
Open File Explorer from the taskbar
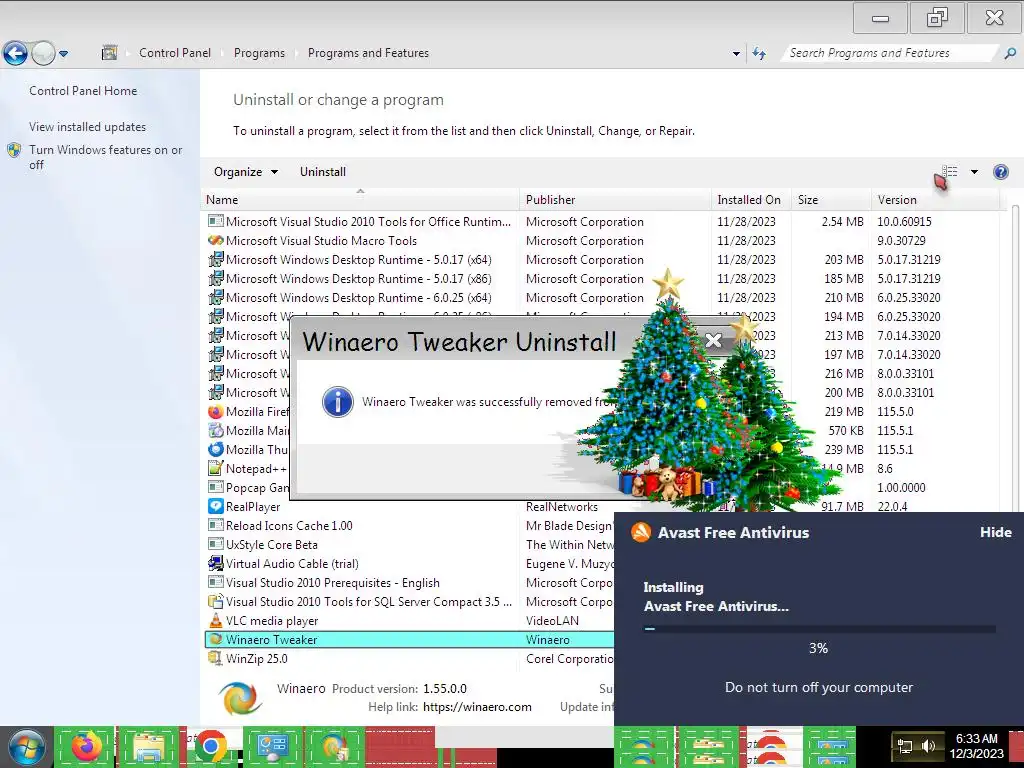pyautogui.click(x=148, y=747)
